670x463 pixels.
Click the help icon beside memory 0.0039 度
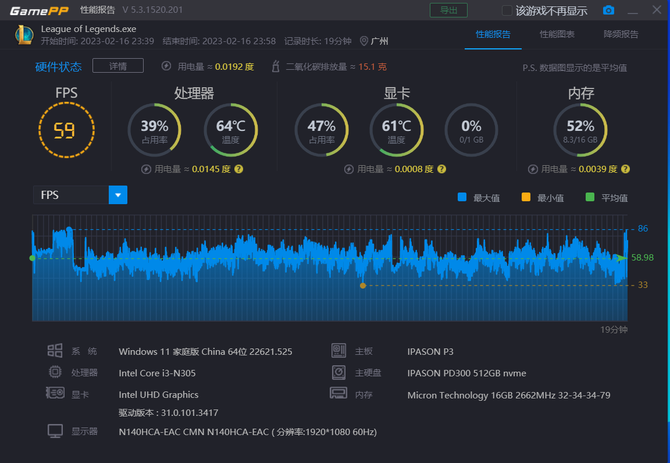click(625, 169)
